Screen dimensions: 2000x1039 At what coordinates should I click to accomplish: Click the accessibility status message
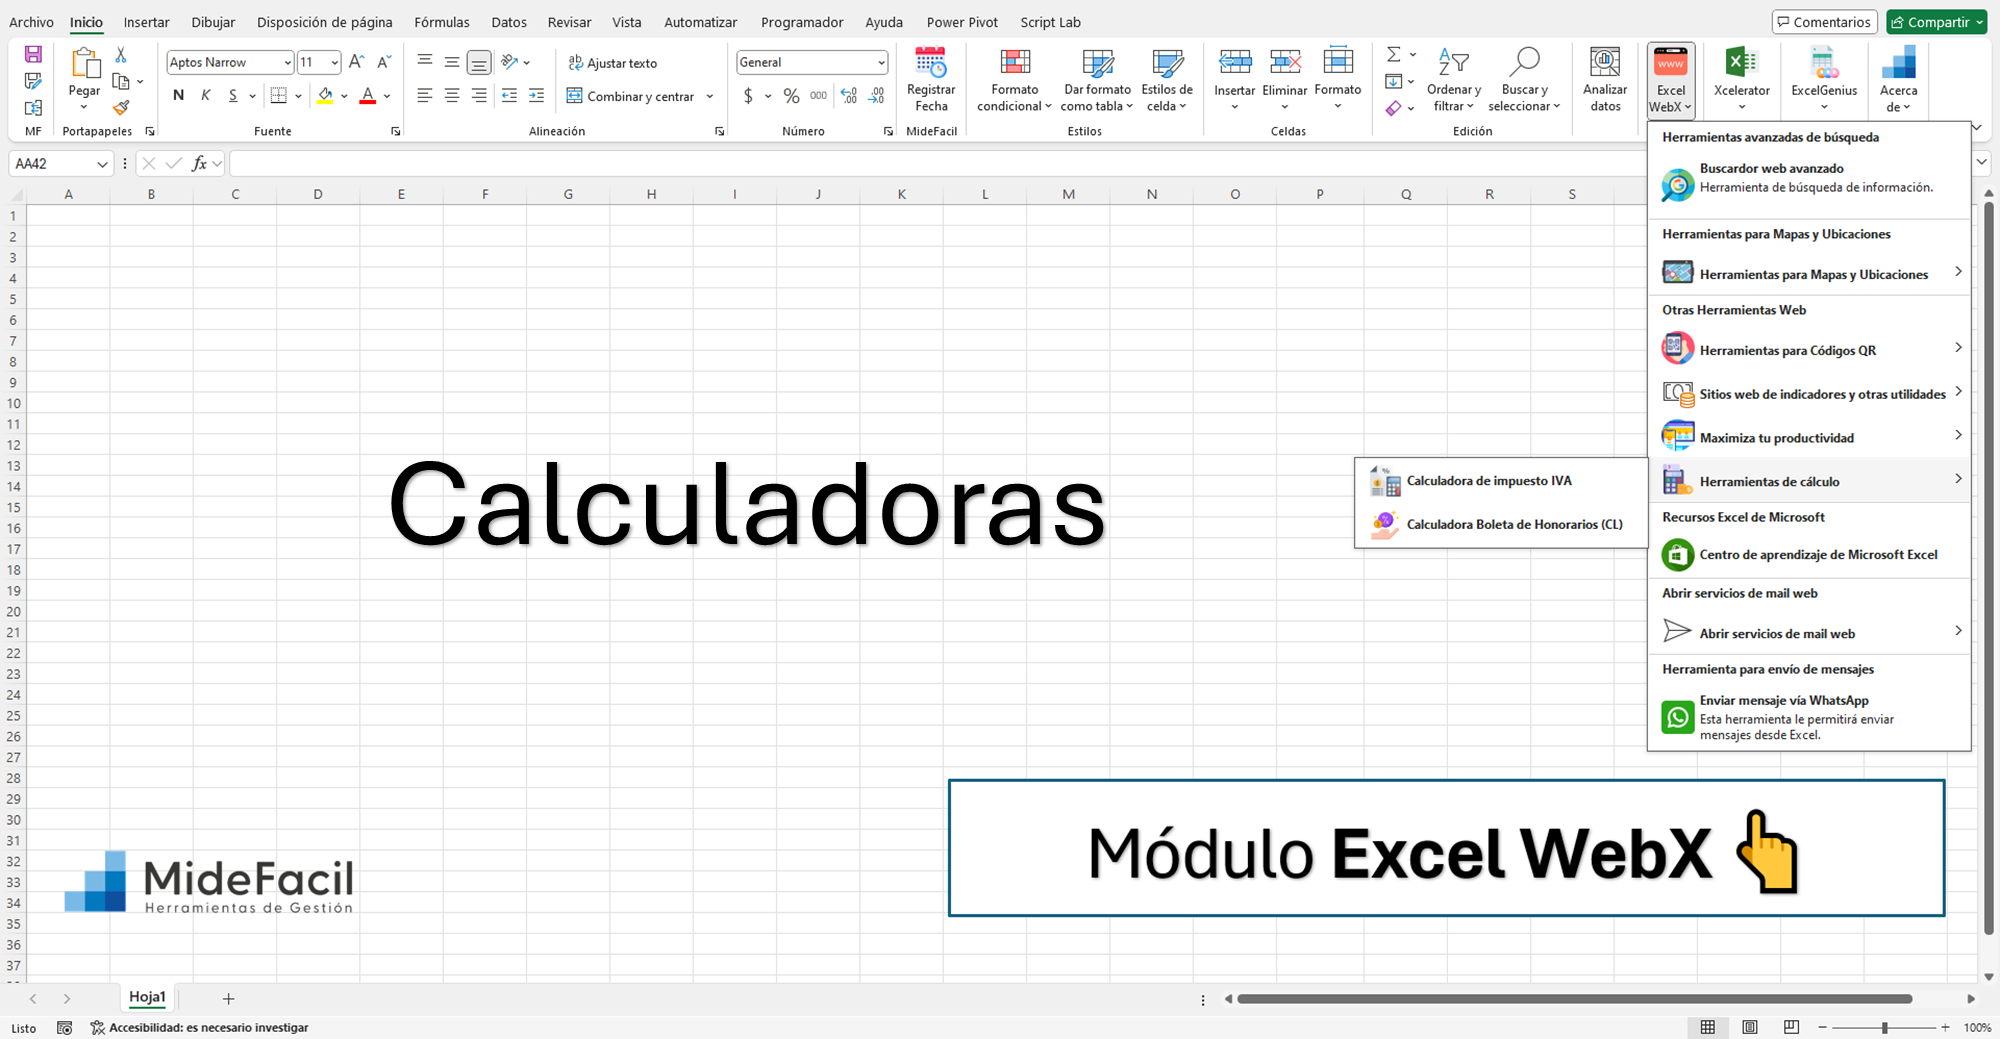pyautogui.click(x=199, y=1027)
